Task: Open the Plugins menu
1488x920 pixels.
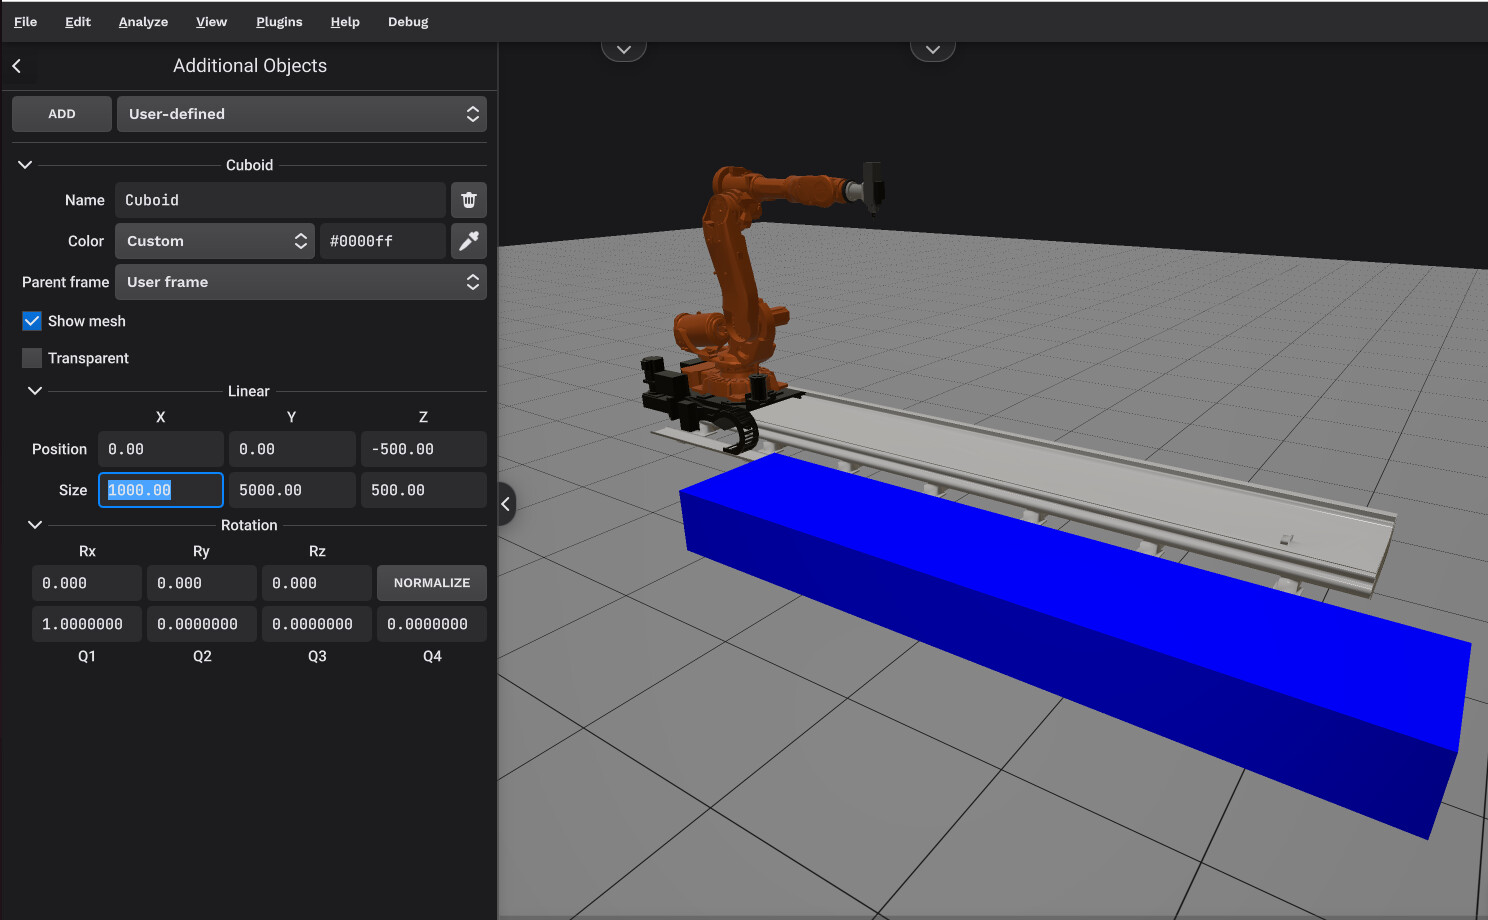Action: pyautogui.click(x=279, y=22)
